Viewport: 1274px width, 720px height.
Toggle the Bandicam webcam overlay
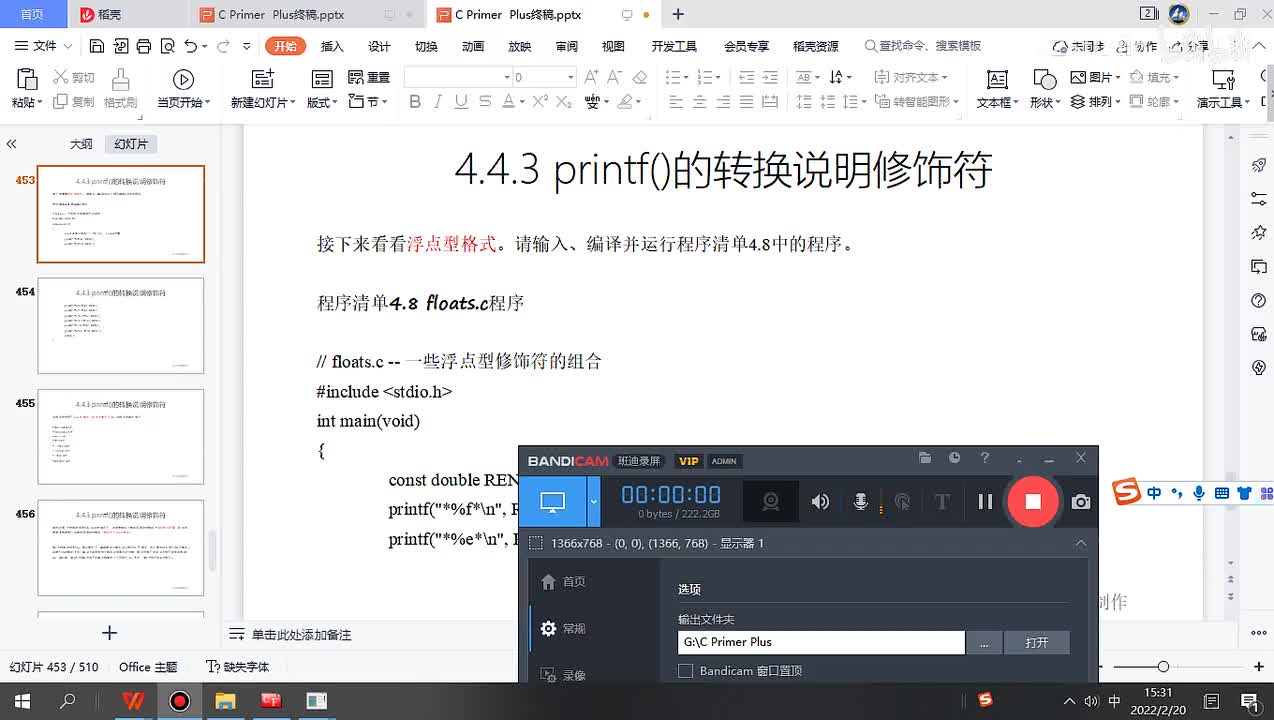tap(771, 502)
